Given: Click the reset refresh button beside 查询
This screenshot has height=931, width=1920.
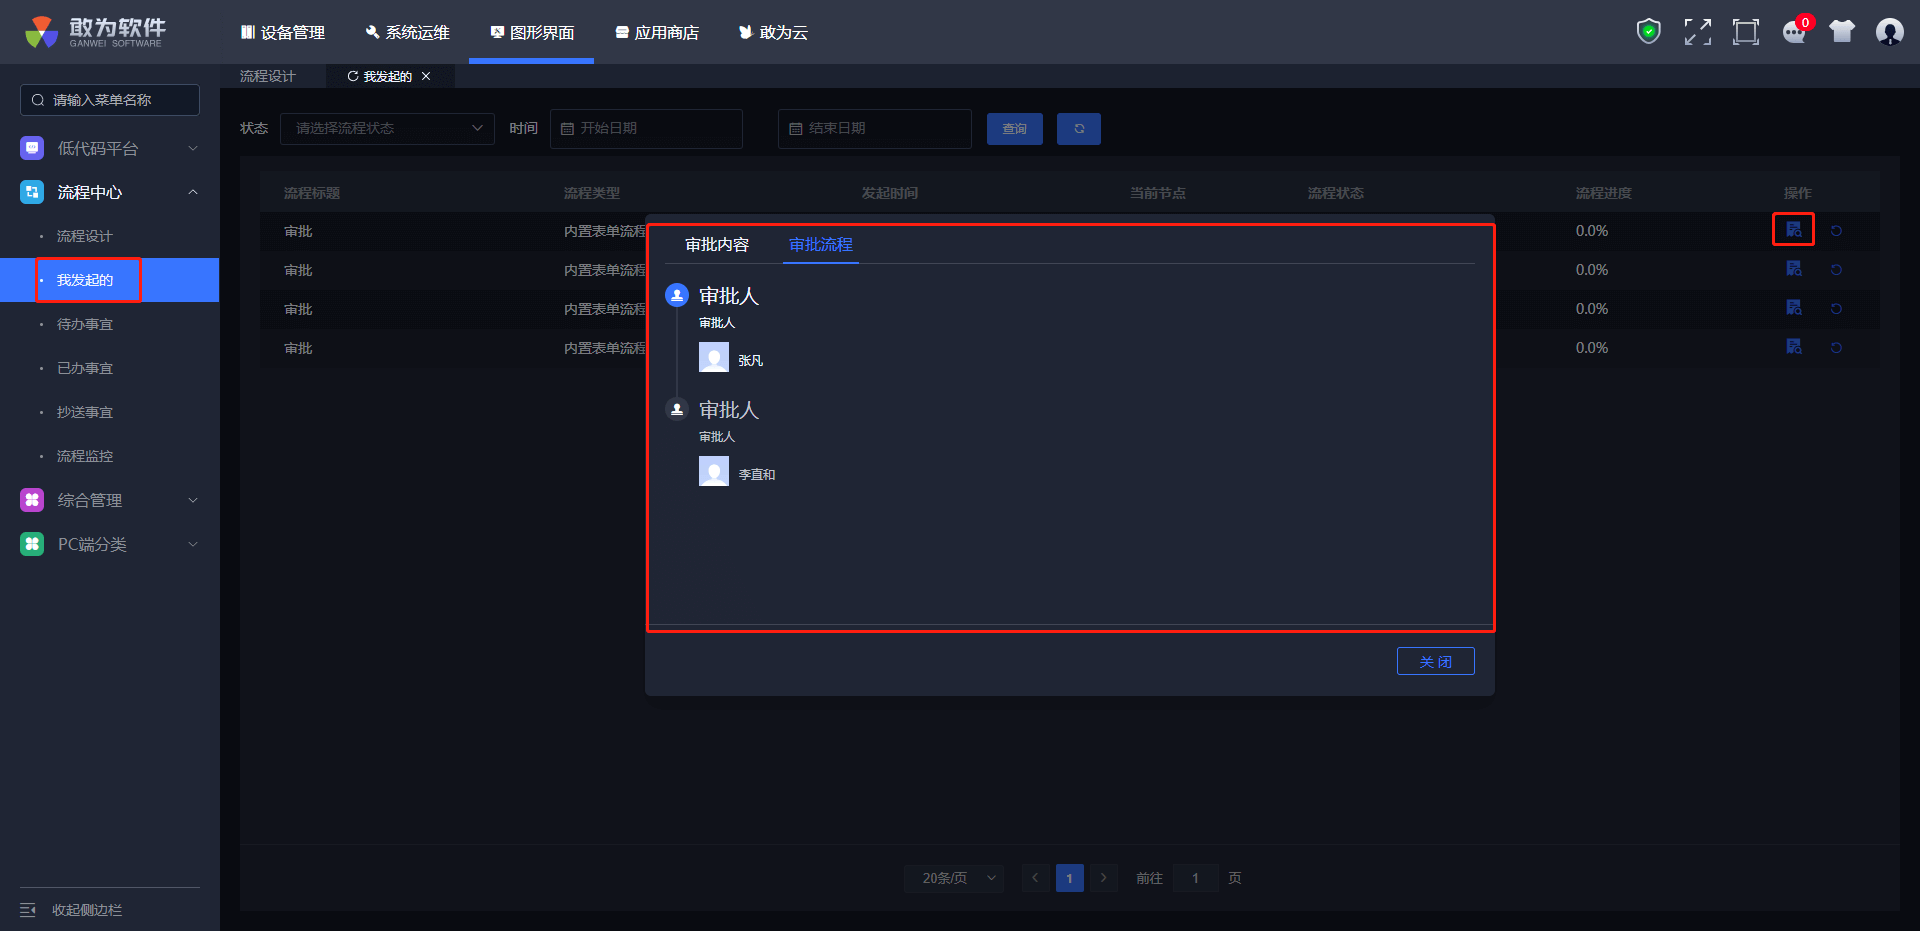Looking at the screenshot, I should pyautogui.click(x=1079, y=129).
